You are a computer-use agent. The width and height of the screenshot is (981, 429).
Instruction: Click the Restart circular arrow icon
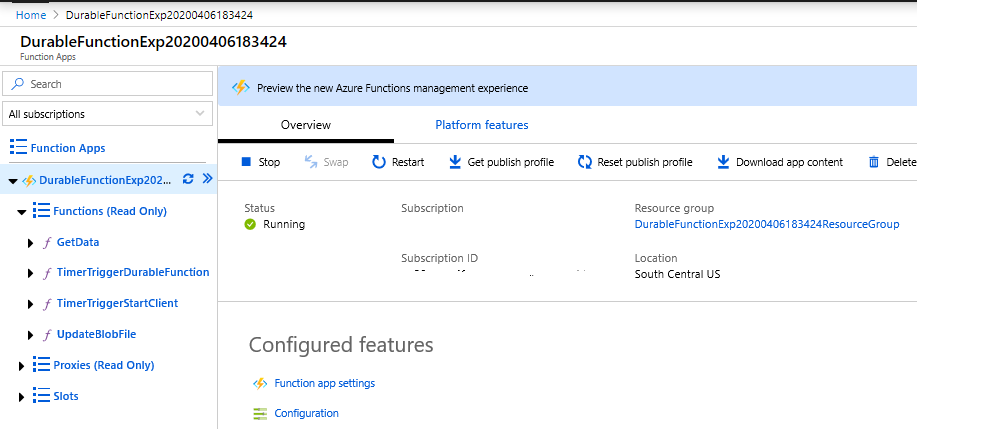[379, 162]
